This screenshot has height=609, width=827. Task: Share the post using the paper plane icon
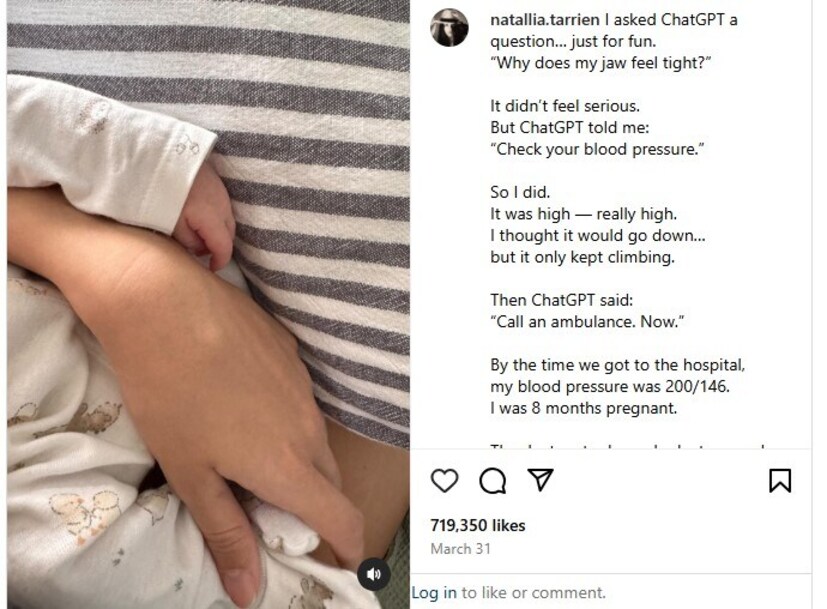point(541,479)
